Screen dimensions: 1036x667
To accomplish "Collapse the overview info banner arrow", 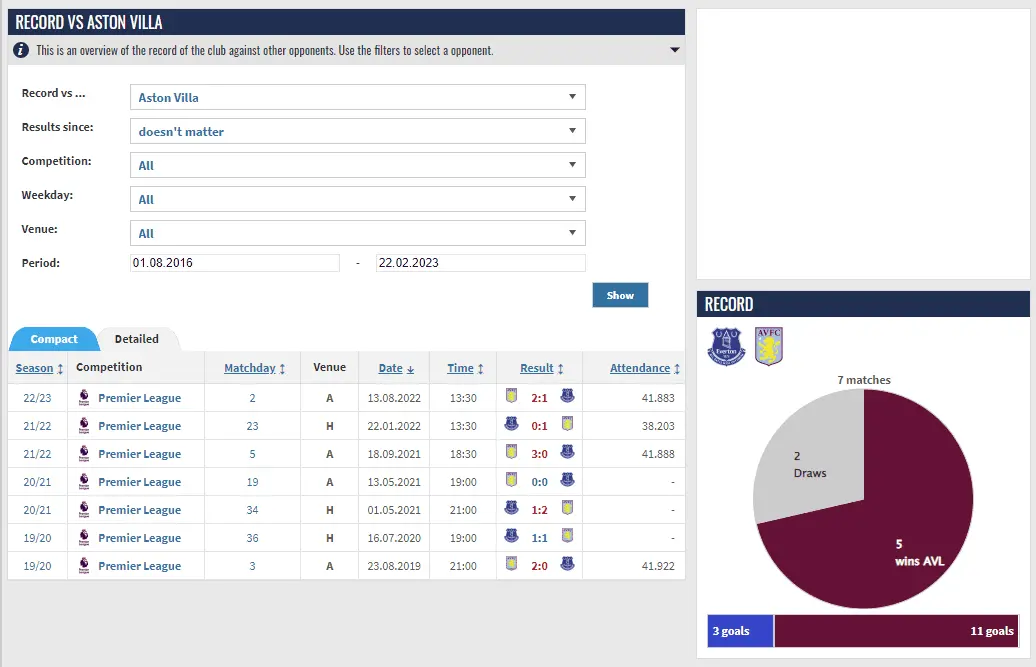I will click(675, 50).
